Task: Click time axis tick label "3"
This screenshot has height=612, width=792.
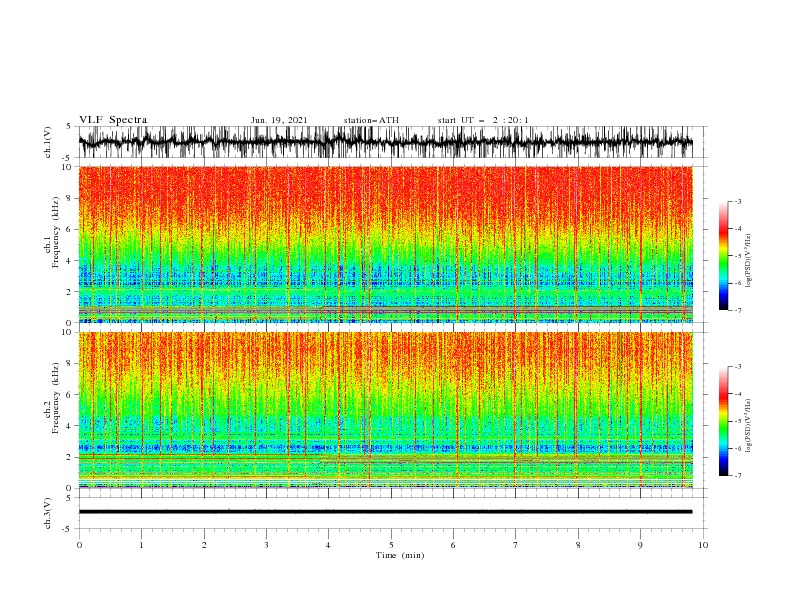Action: click(266, 545)
